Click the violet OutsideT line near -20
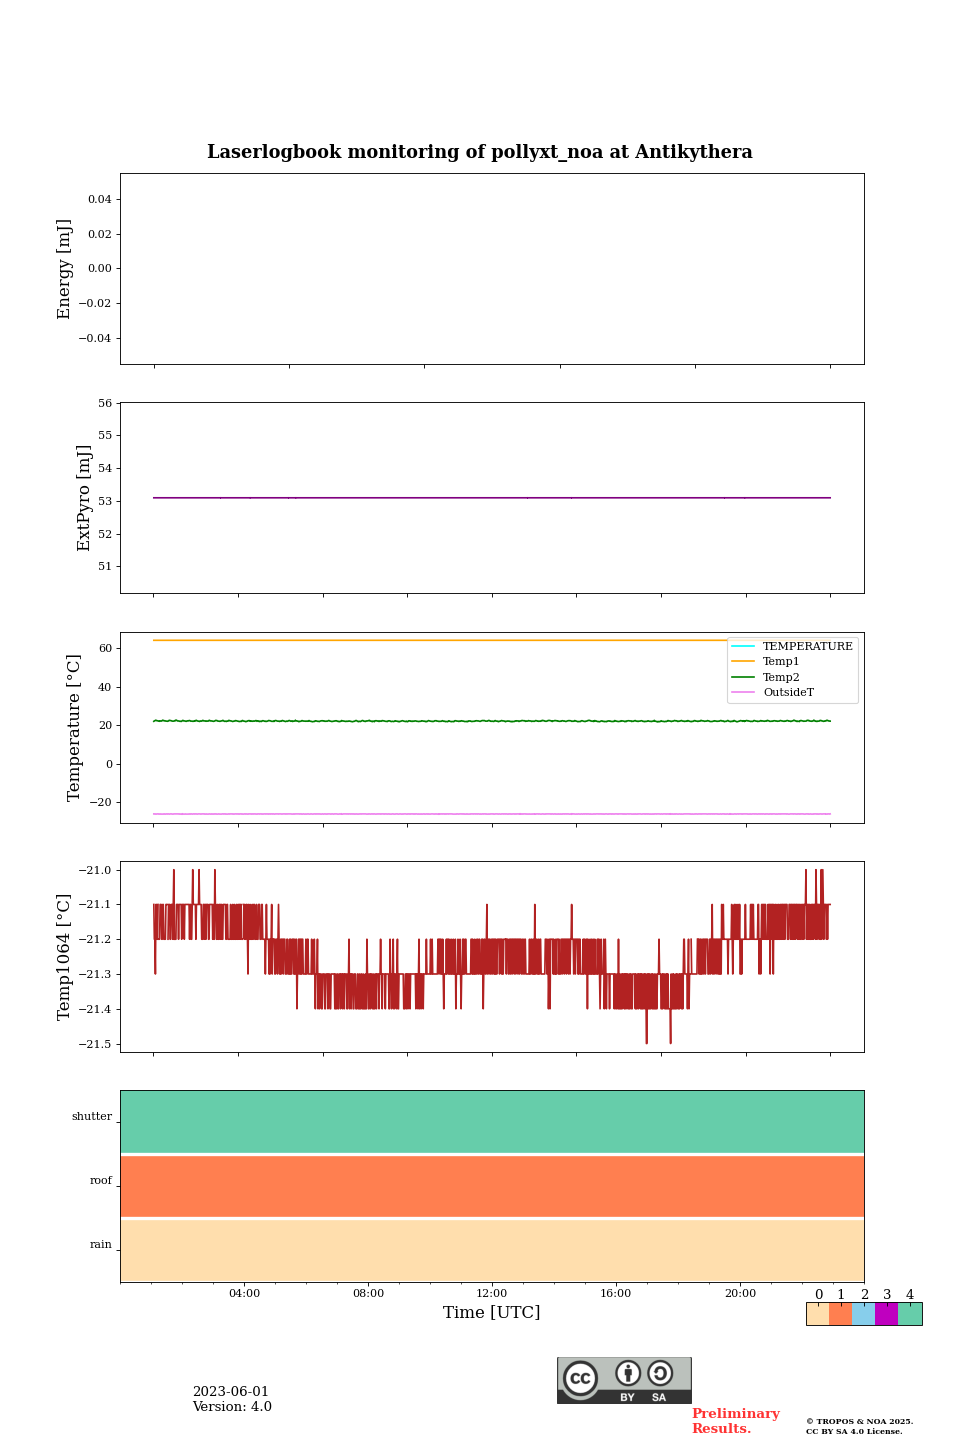The width and height of the screenshot is (960, 1440). click(492, 814)
